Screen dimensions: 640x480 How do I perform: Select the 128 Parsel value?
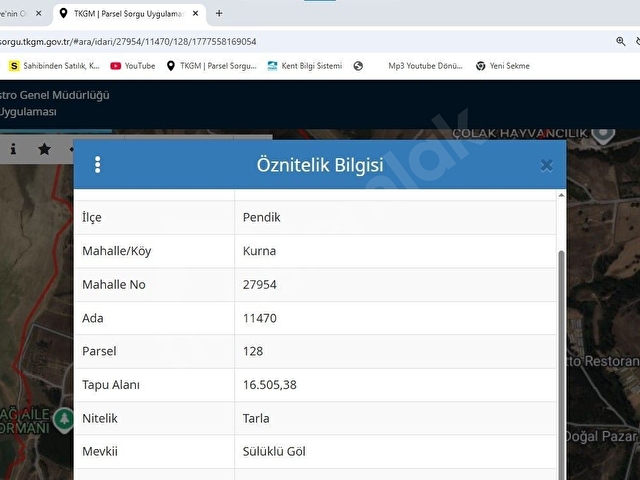(x=253, y=351)
